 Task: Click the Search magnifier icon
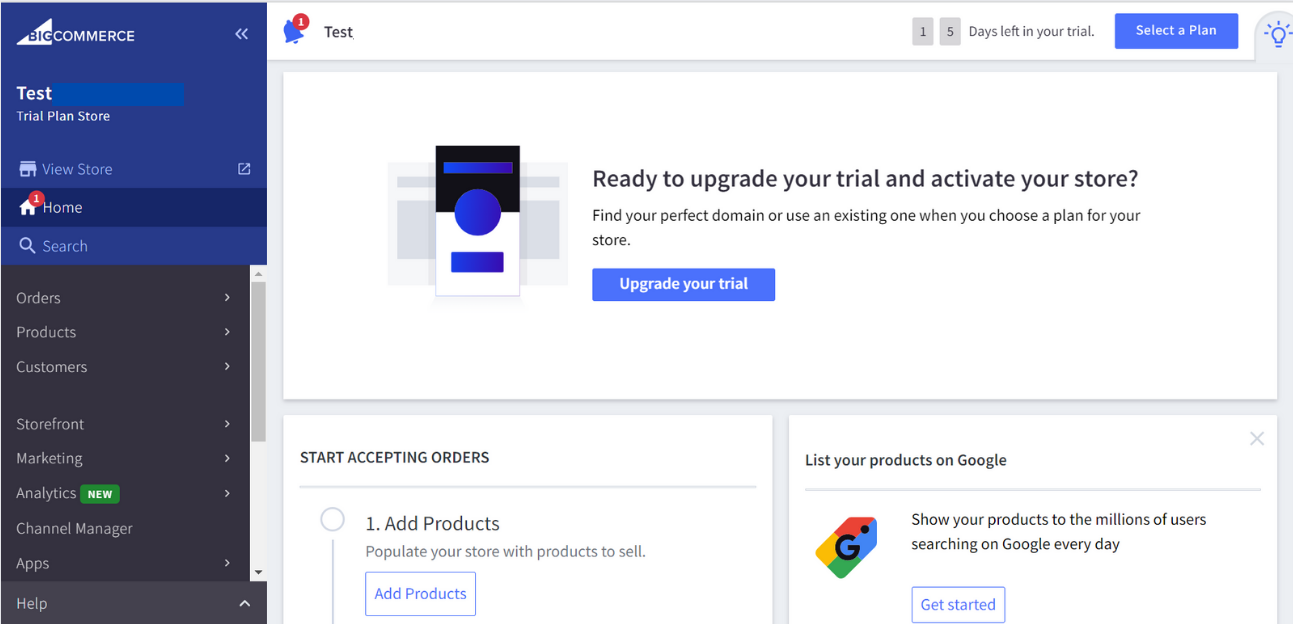click(x=28, y=246)
